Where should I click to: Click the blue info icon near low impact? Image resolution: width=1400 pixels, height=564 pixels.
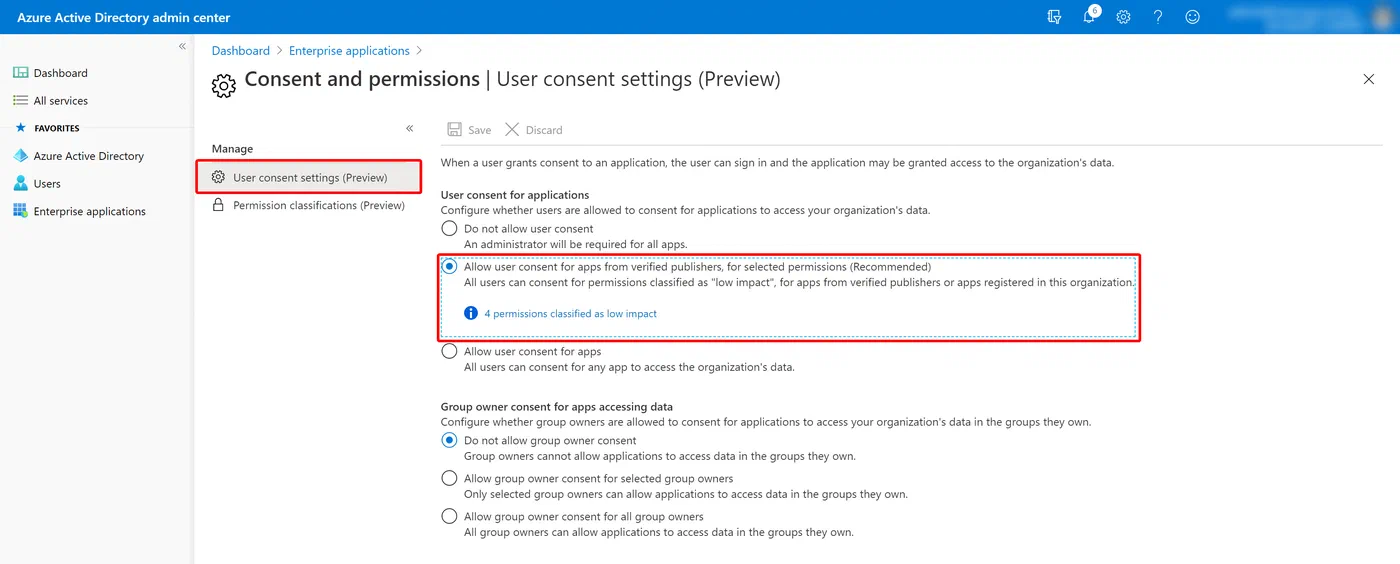click(471, 313)
